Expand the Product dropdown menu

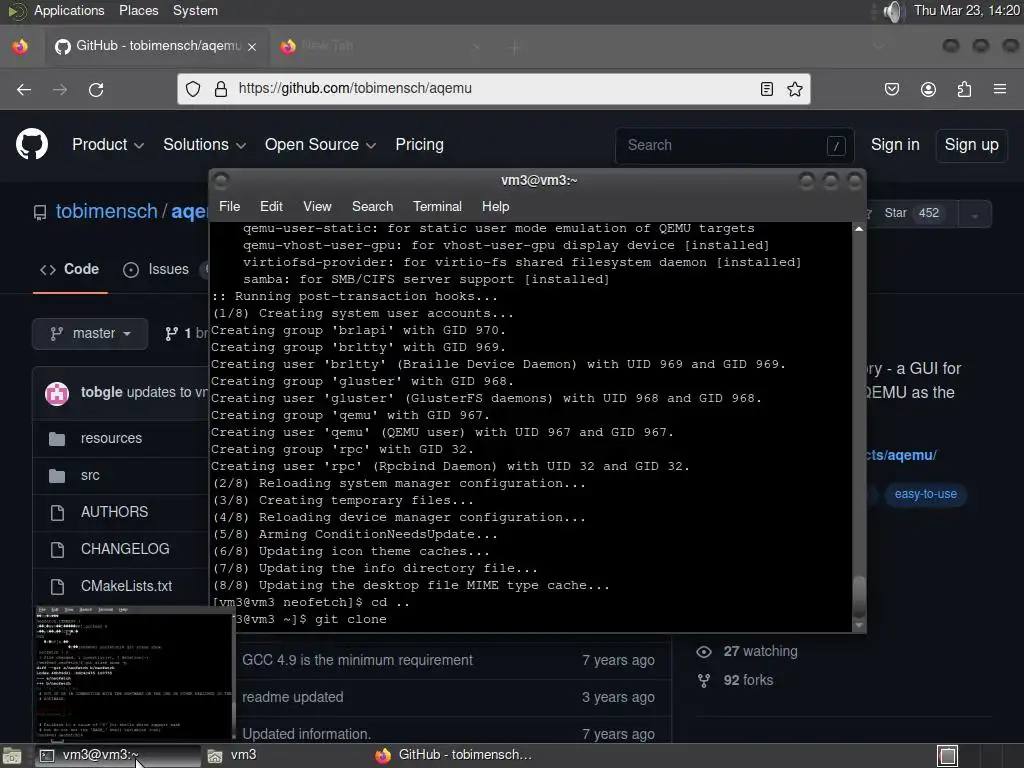[x=108, y=144]
